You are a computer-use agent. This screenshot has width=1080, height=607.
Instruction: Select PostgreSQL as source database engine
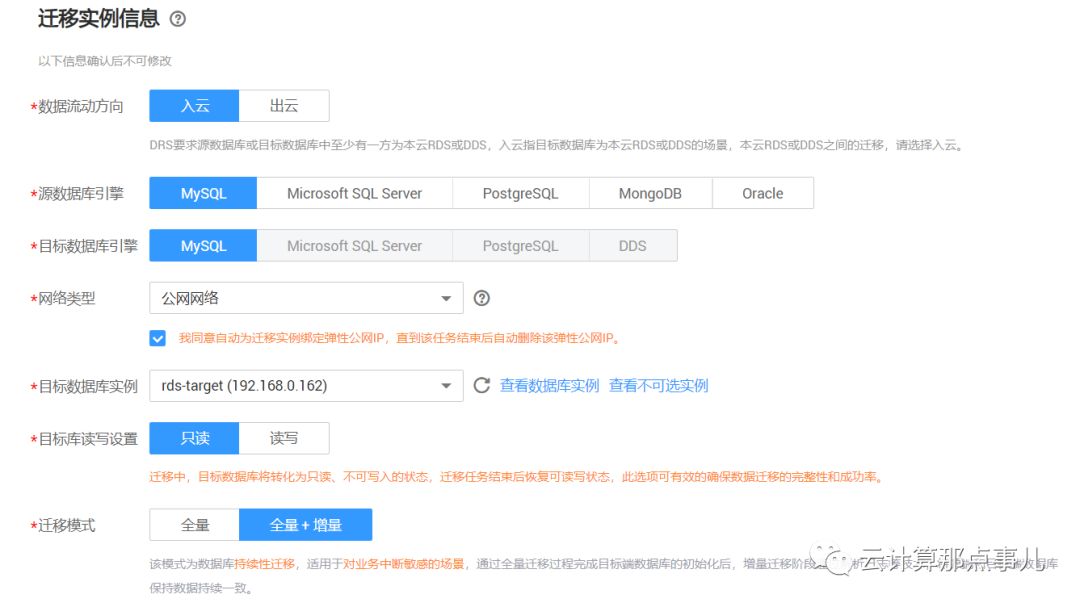520,193
